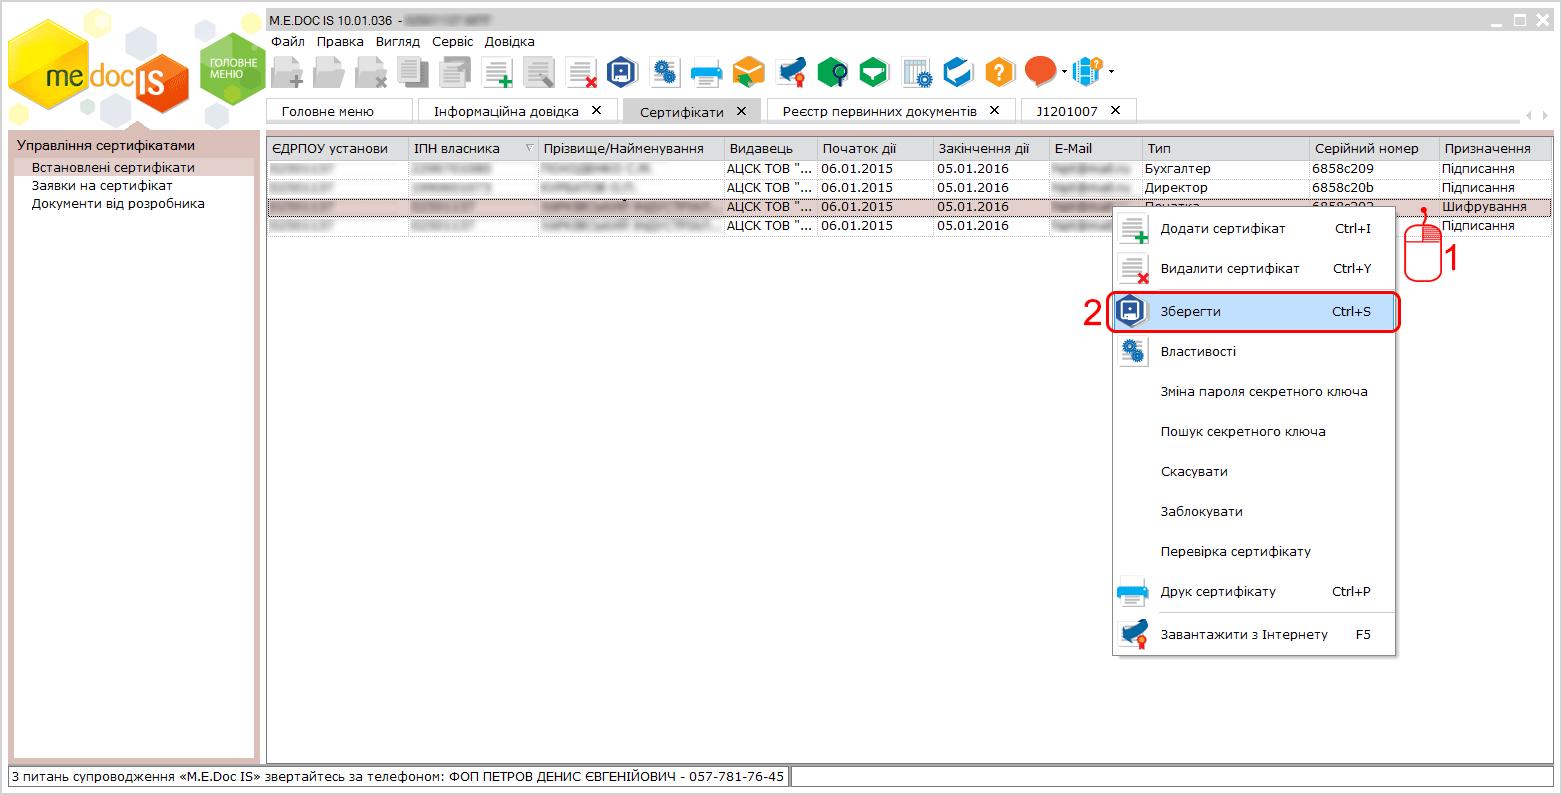Sort by ІПН власника column header
The width and height of the screenshot is (1562, 795).
coord(473,149)
